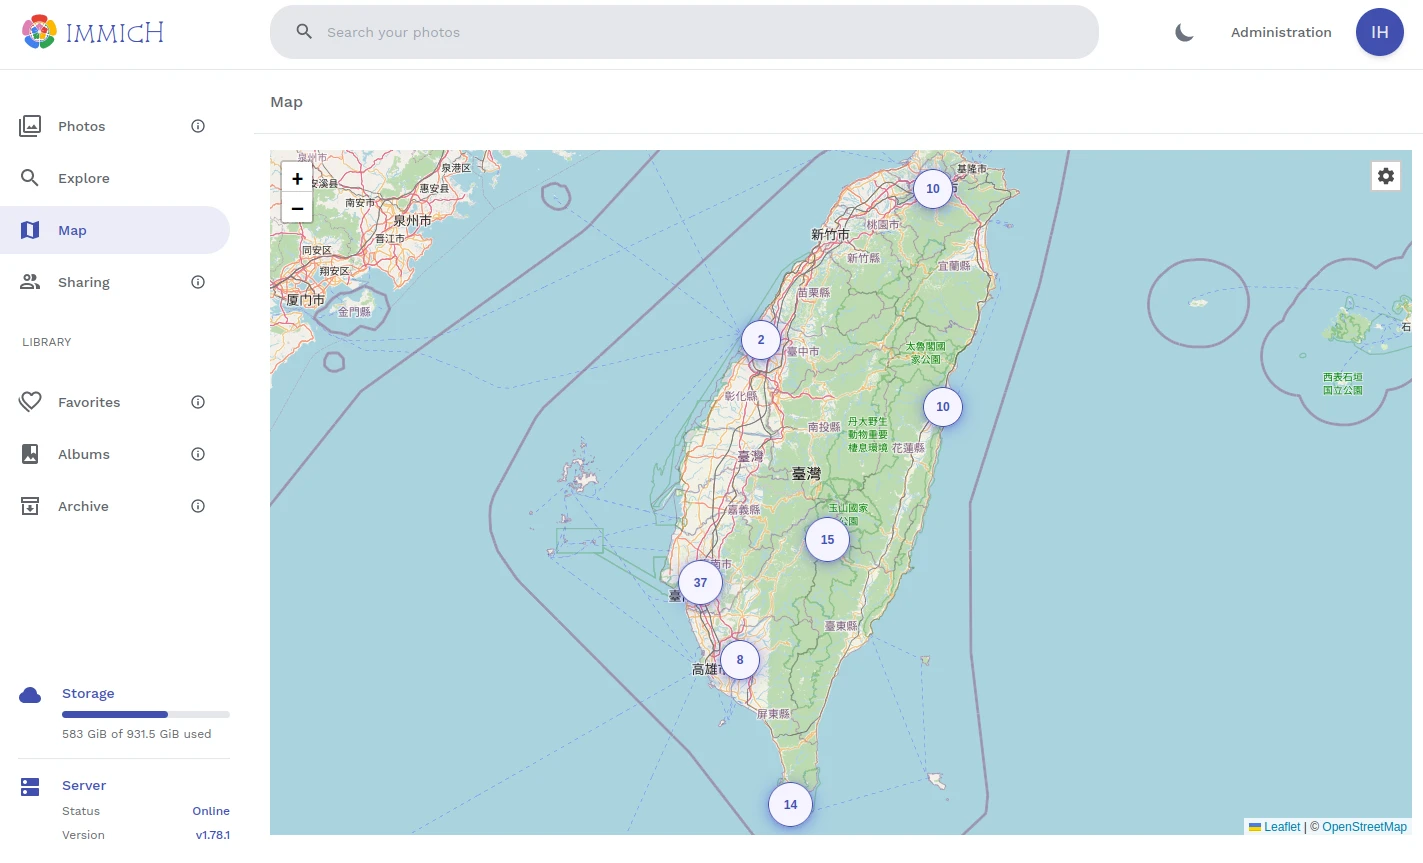
Task: Click the storage usage progress bar
Action: [x=146, y=714]
